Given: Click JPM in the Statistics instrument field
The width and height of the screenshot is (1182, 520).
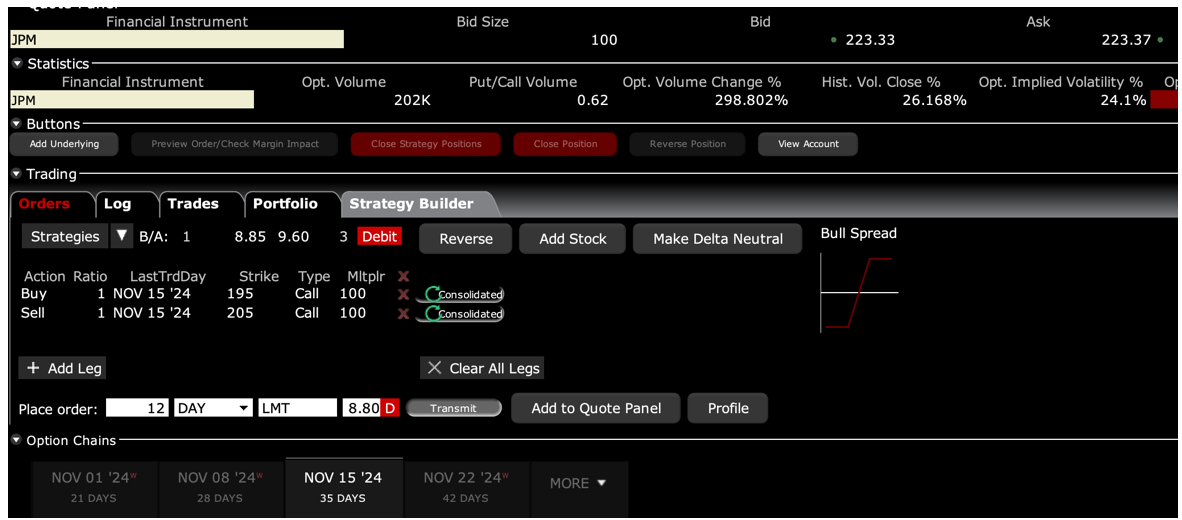Looking at the screenshot, I should 132,99.
